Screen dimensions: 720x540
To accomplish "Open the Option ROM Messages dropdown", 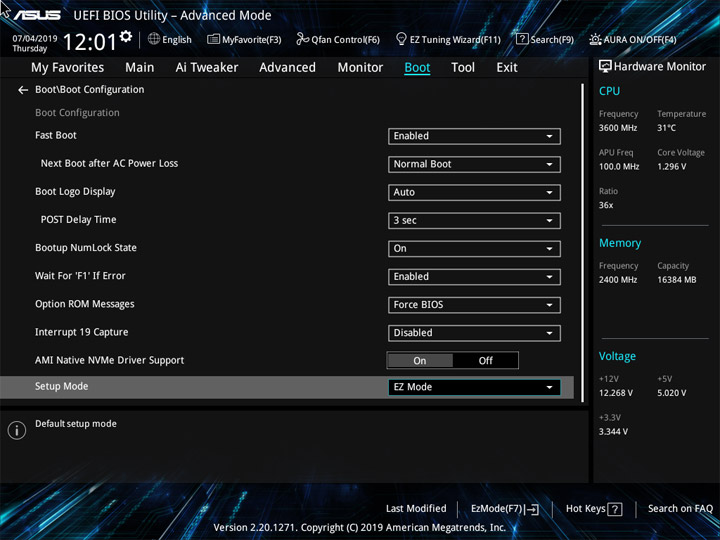I will (x=474, y=305).
